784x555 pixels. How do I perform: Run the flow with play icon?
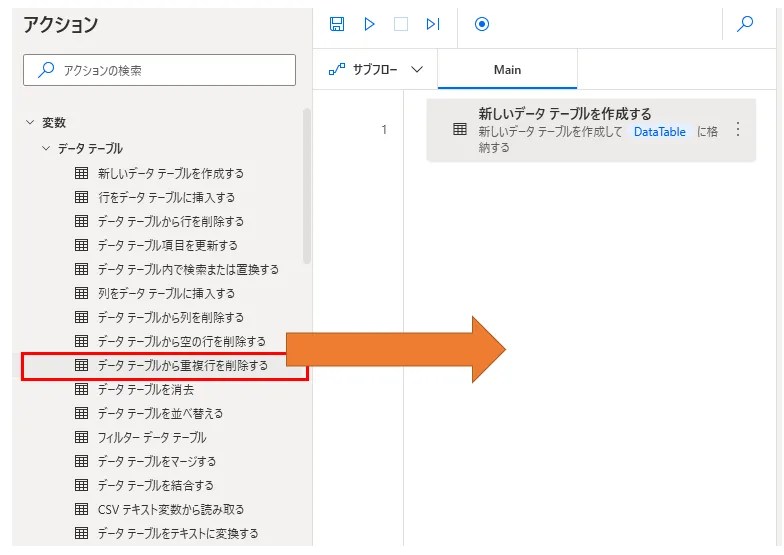(369, 24)
